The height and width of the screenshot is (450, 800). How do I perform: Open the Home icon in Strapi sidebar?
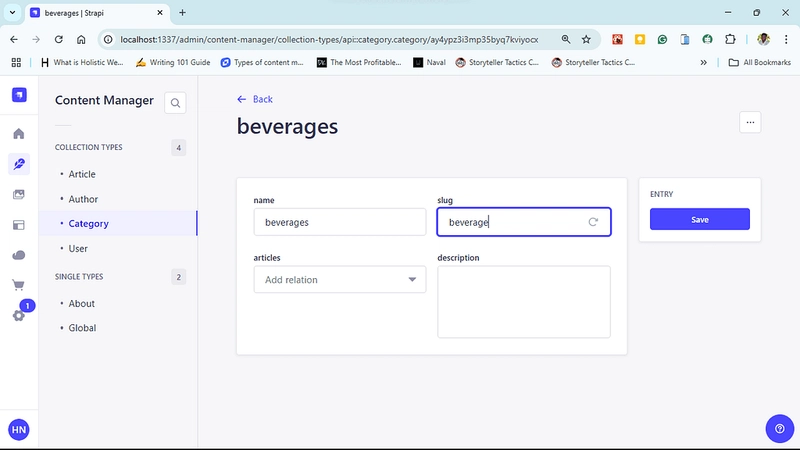tap(19, 134)
